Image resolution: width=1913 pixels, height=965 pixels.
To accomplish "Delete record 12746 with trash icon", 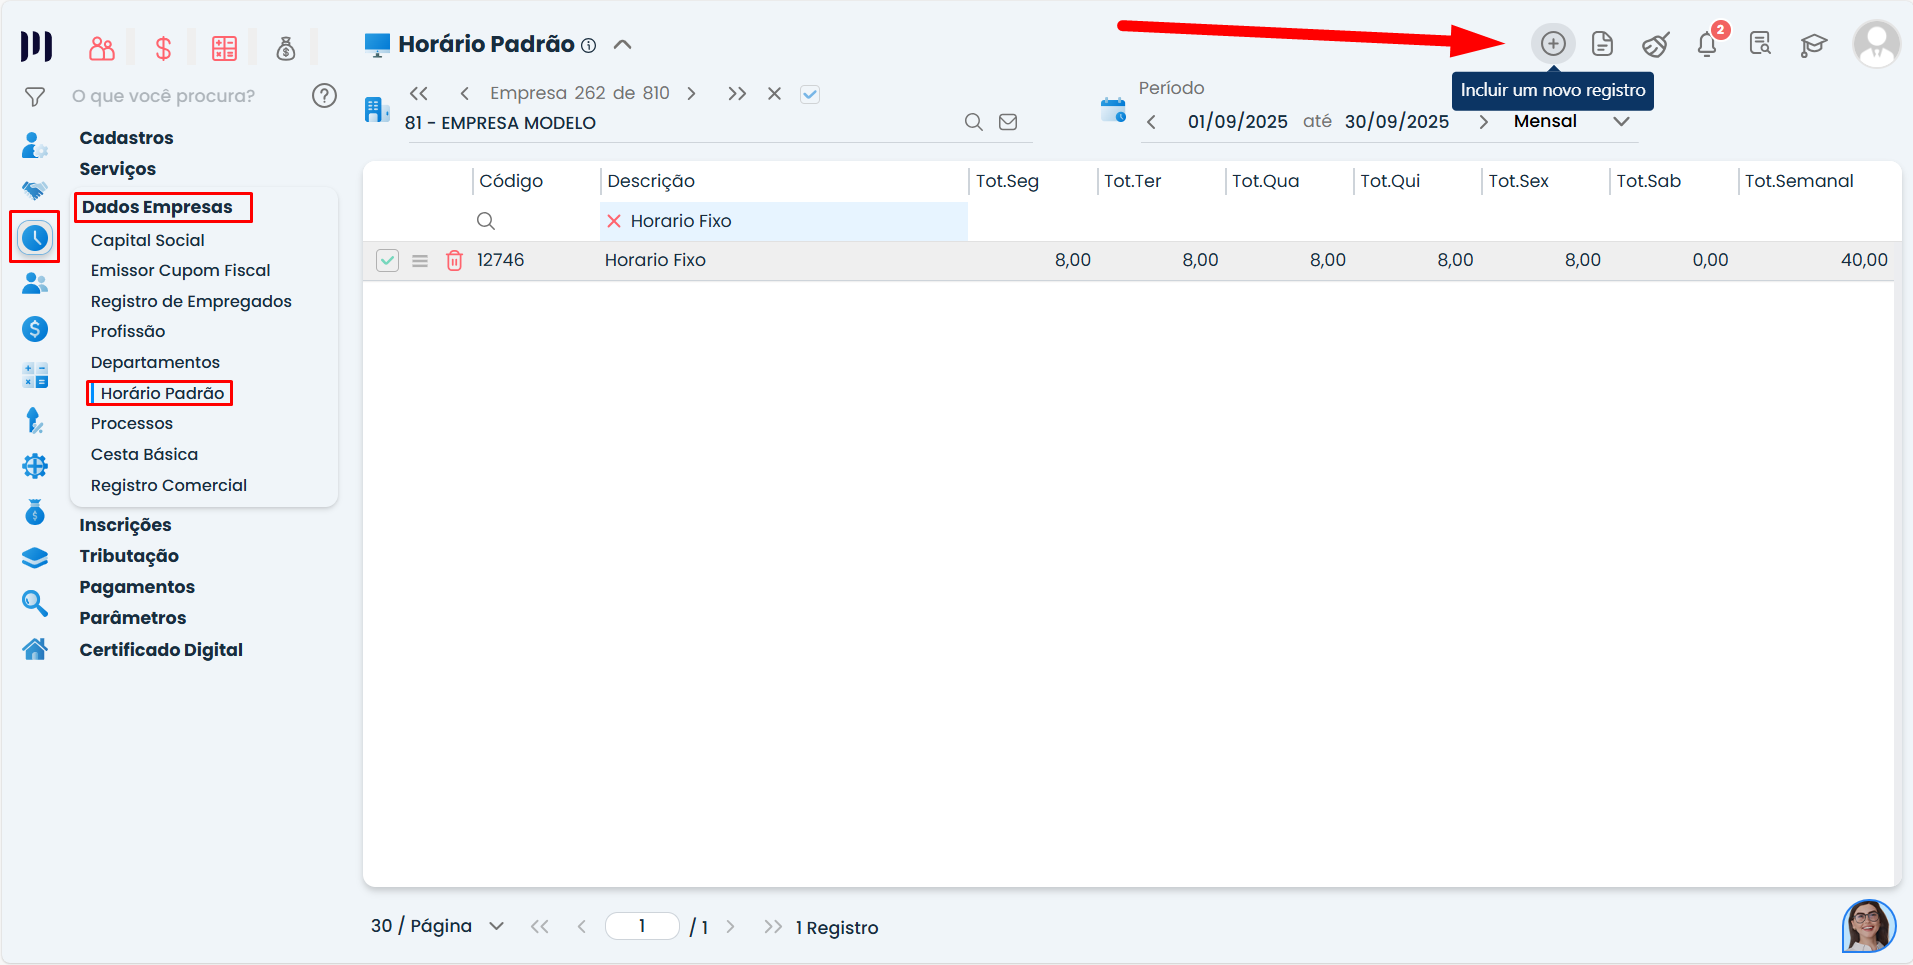I will point(454,260).
